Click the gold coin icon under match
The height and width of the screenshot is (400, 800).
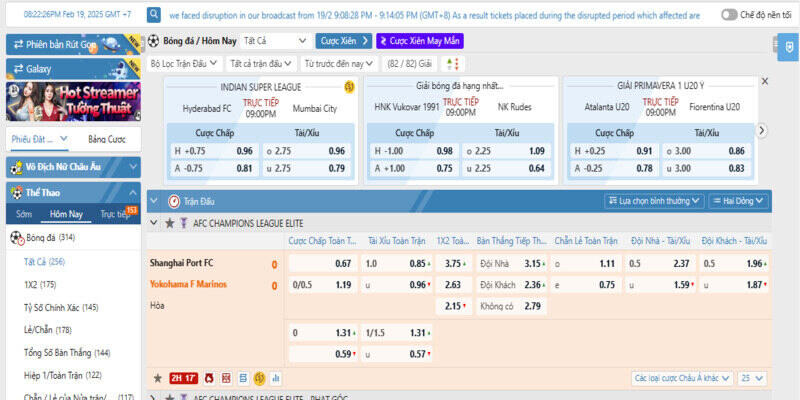(258, 379)
